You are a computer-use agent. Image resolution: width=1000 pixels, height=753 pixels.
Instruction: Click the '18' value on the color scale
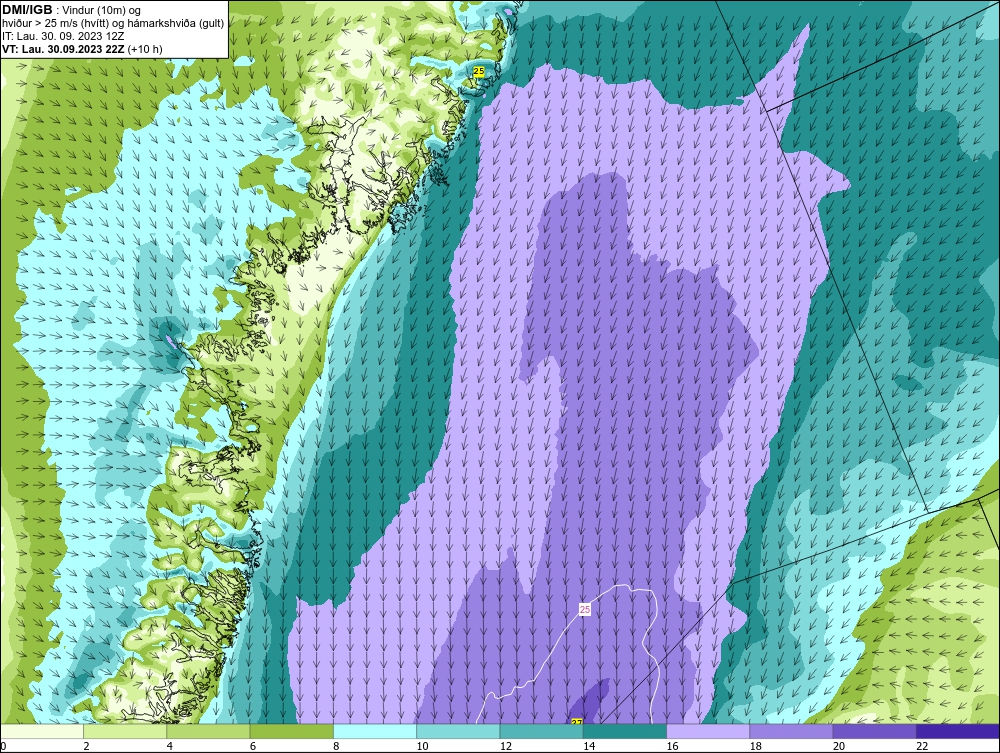pos(756,746)
